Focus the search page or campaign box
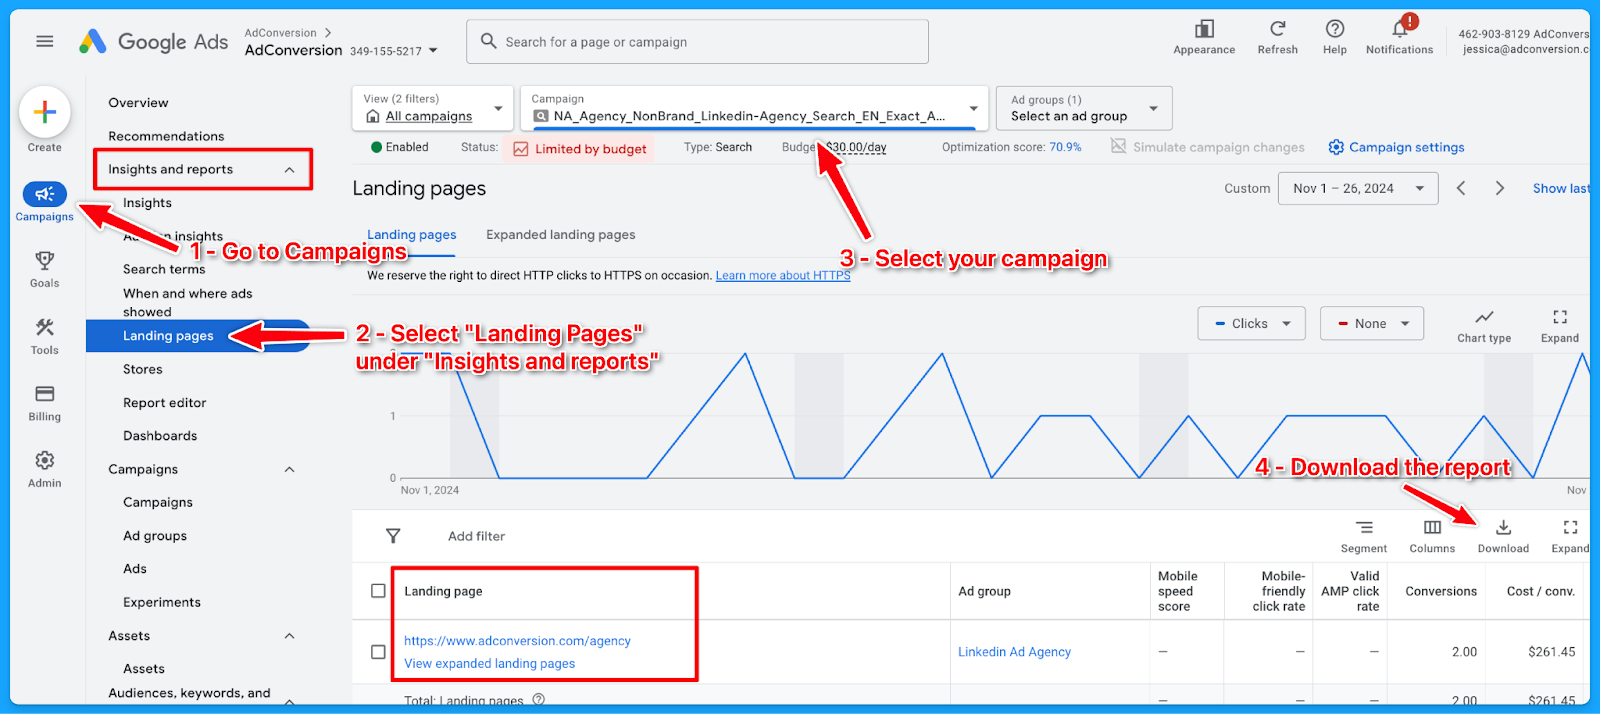The width and height of the screenshot is (1600, 714). coord(697,41)
